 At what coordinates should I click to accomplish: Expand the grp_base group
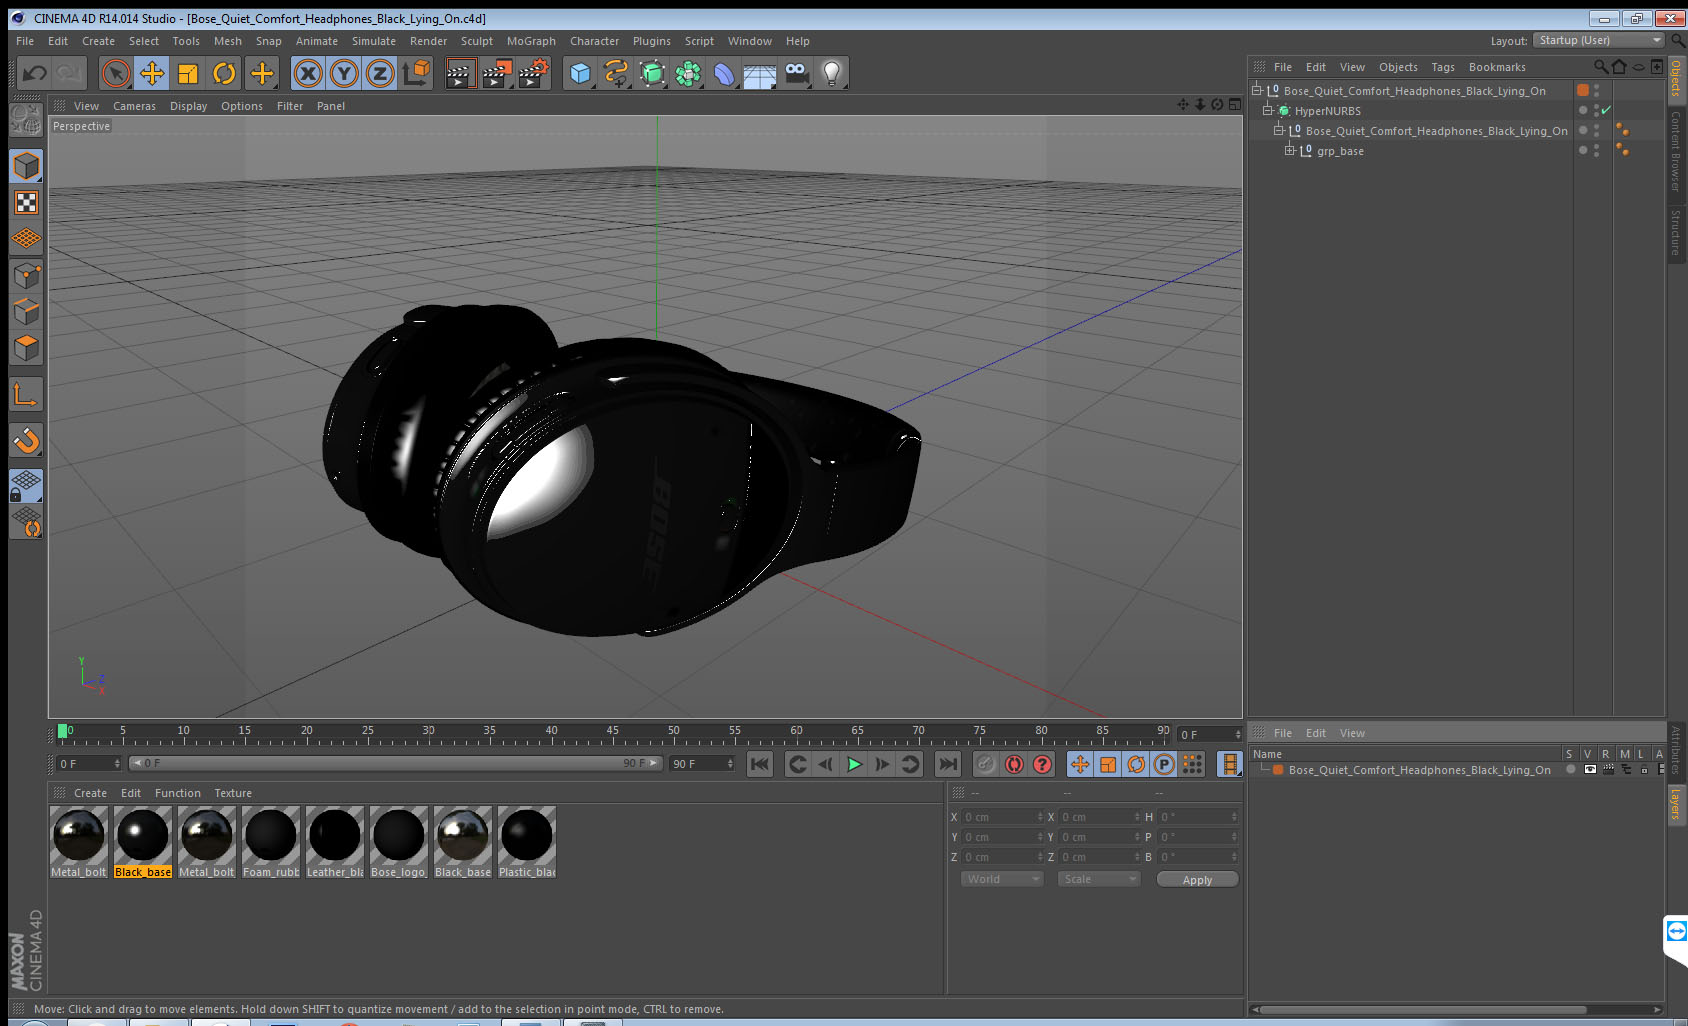pos(1290,150)
